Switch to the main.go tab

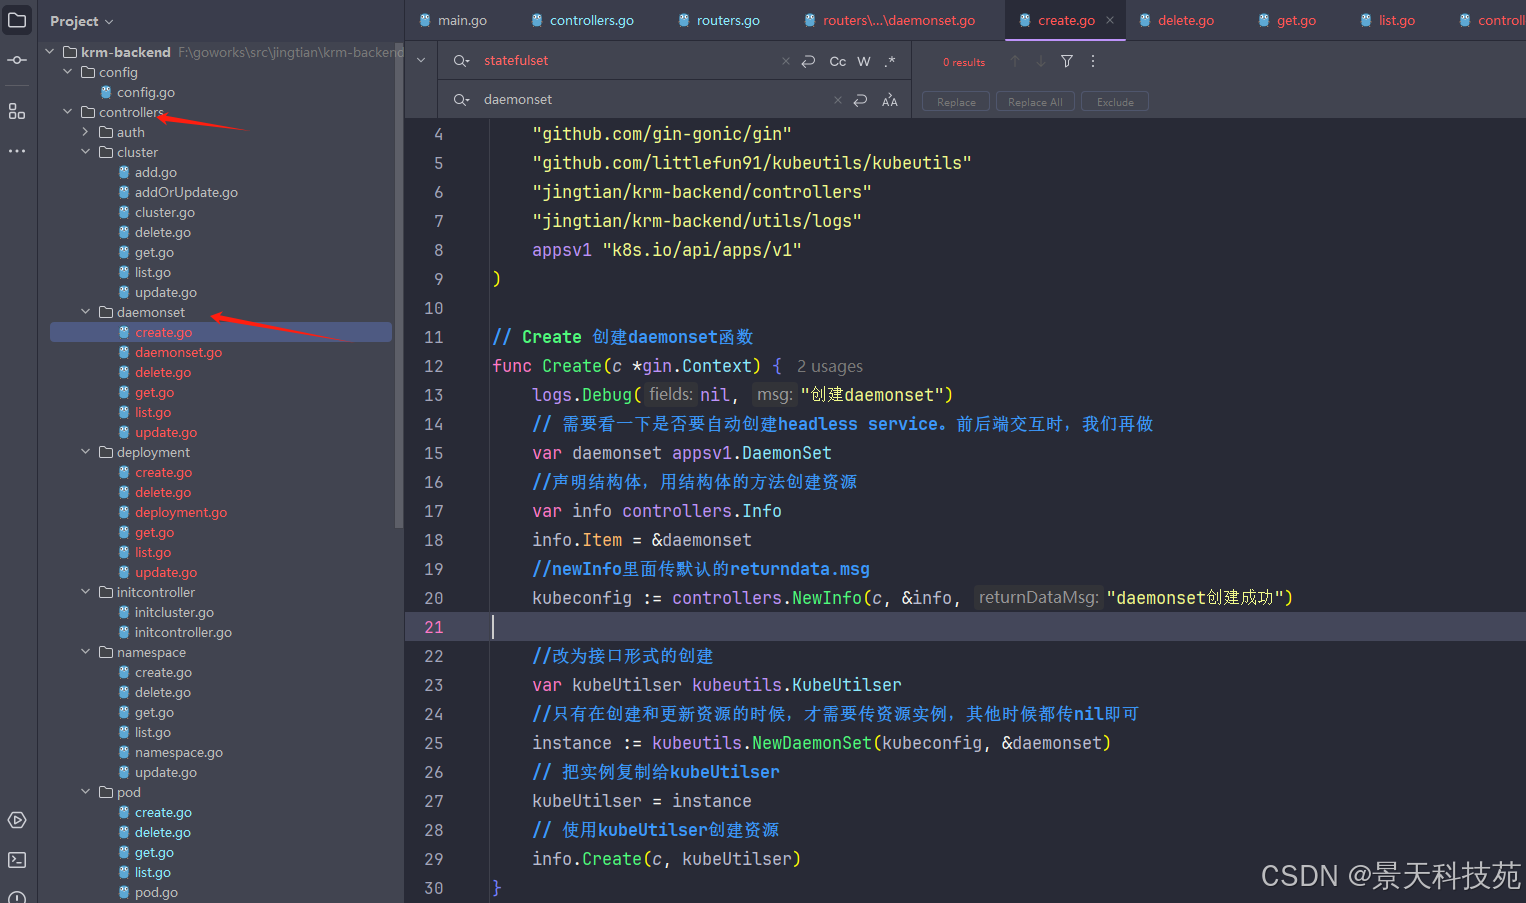pos(453,20)
